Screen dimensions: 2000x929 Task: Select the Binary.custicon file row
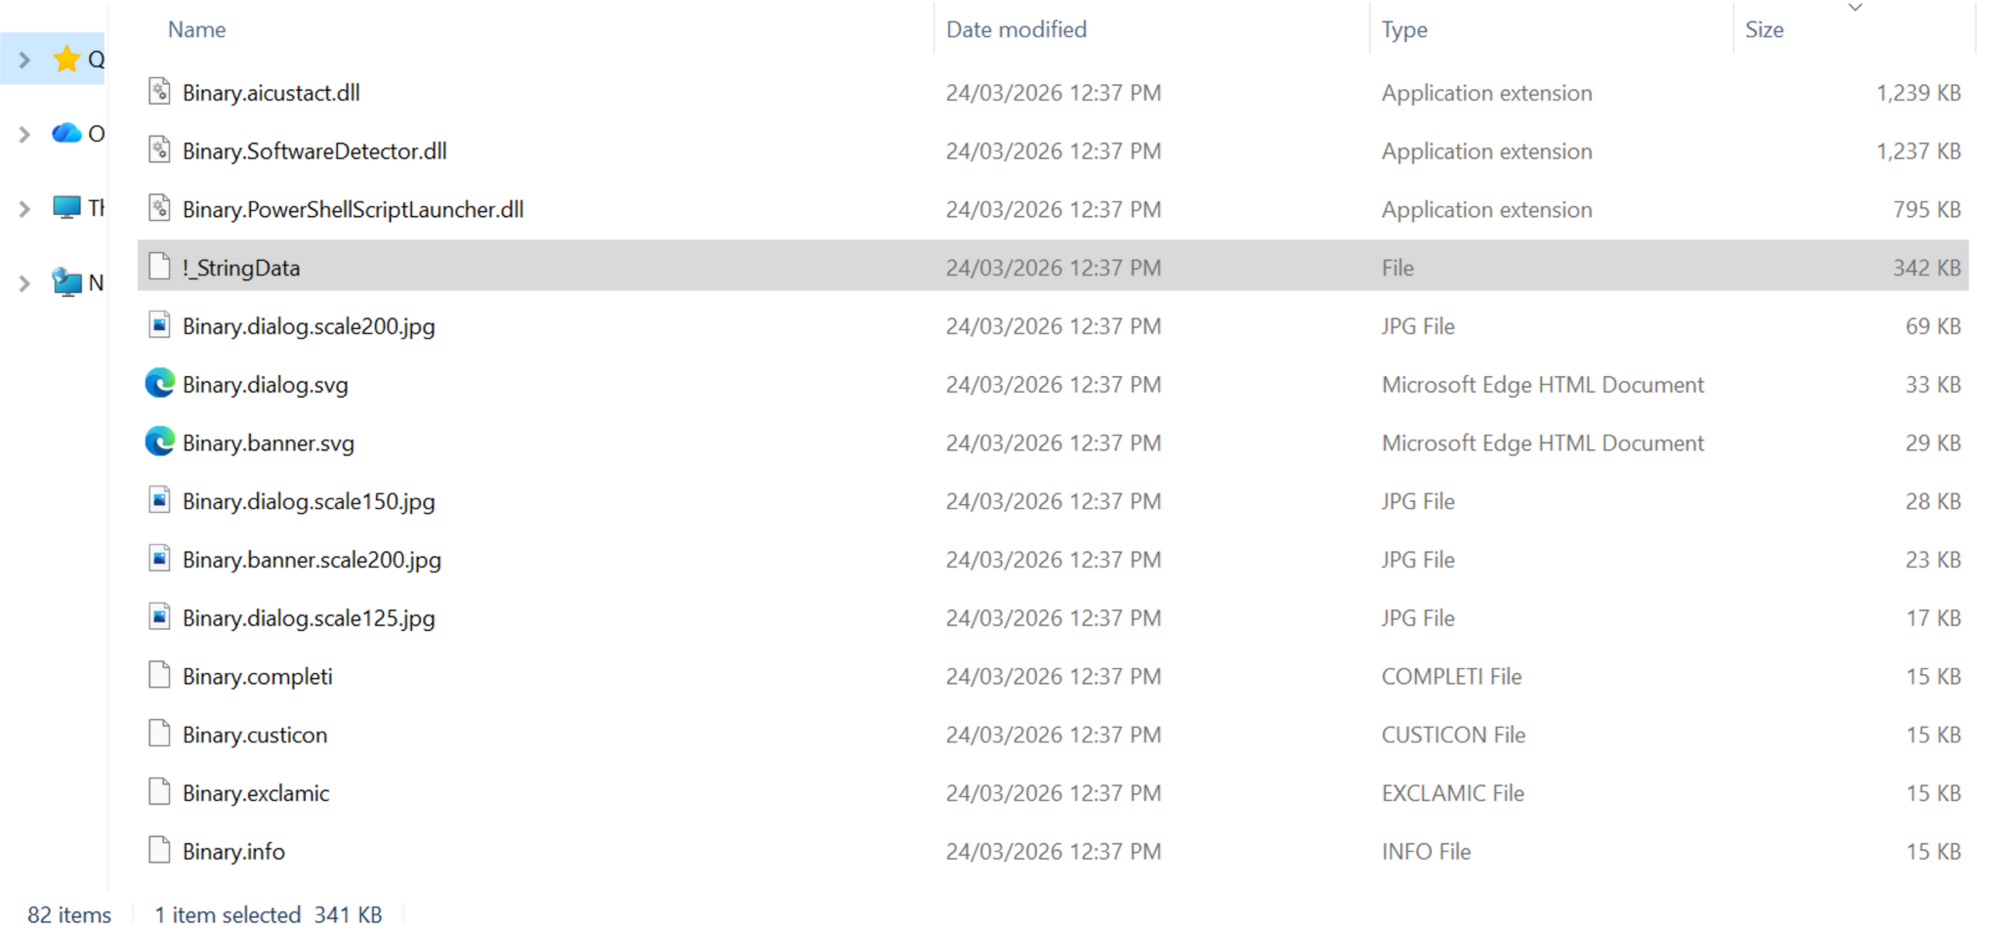pos(255,735)
